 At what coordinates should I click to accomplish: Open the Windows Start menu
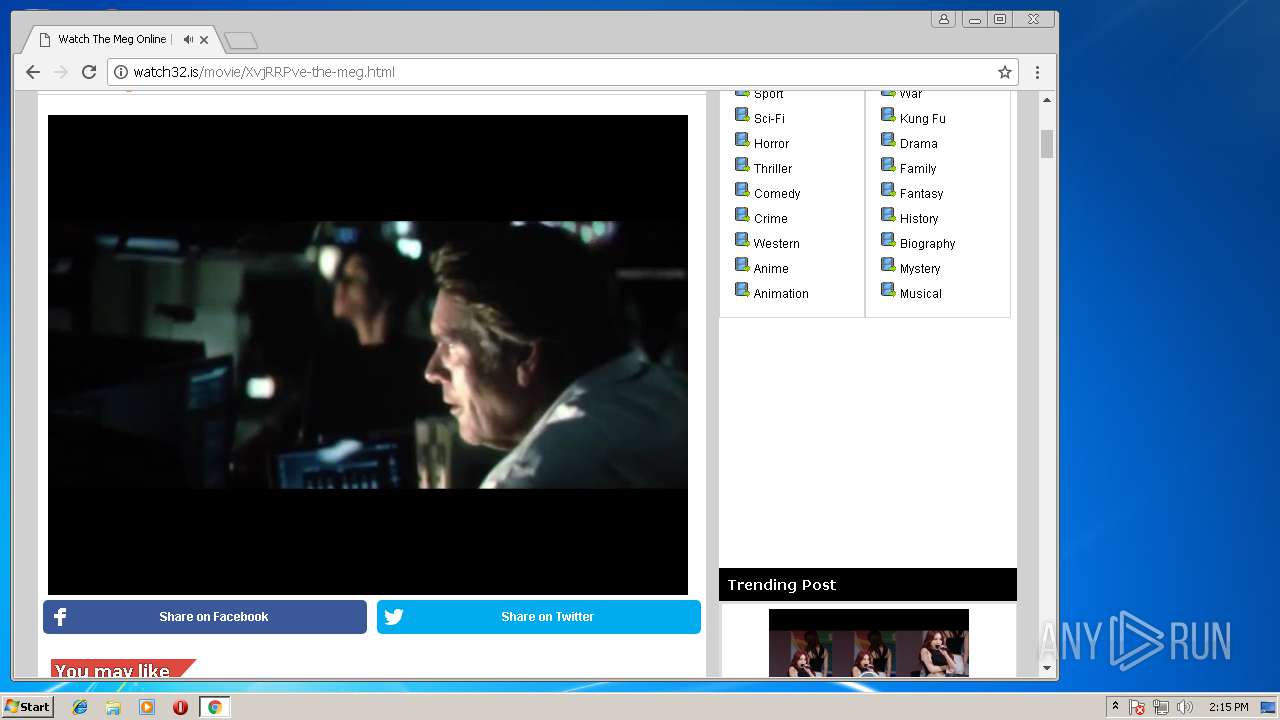point(27,706)
